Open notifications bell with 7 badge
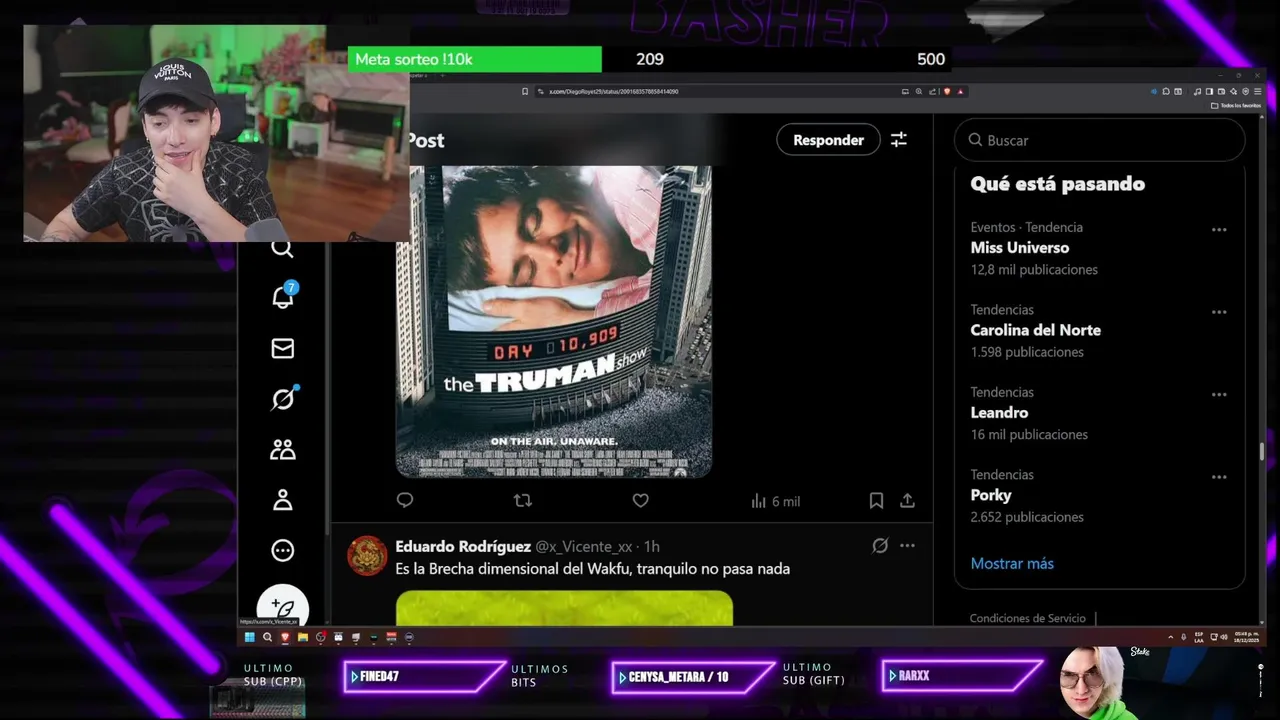The image size is (1280, 720). (283, 295)
